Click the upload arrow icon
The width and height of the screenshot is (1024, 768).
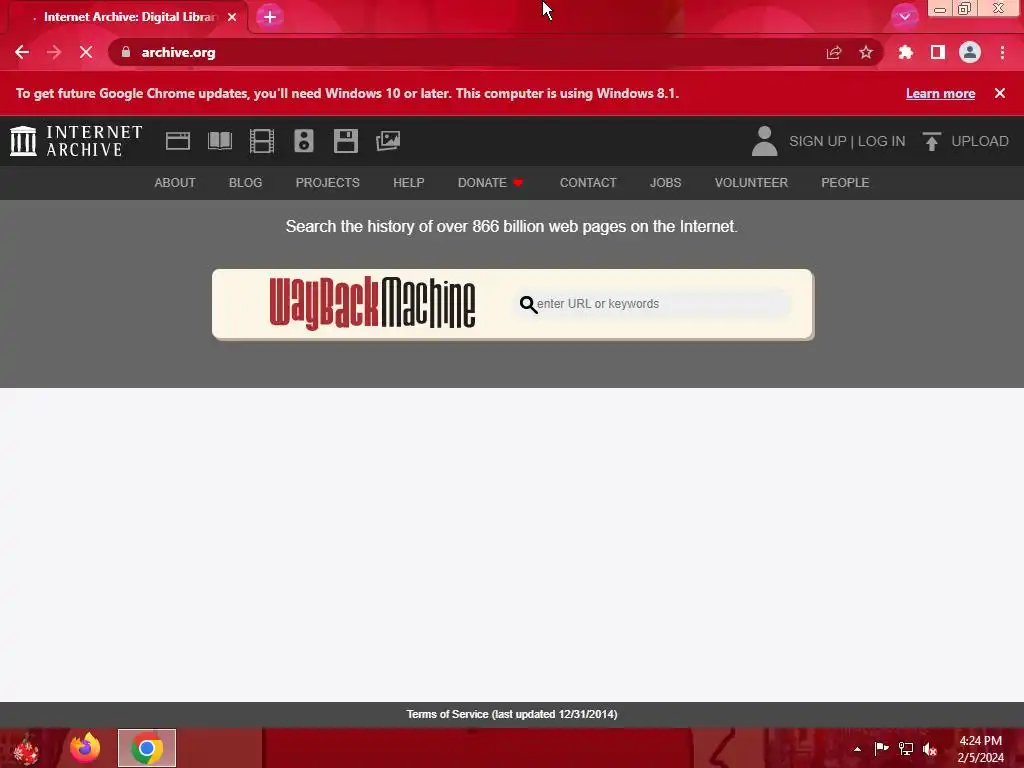coord(932,141)
